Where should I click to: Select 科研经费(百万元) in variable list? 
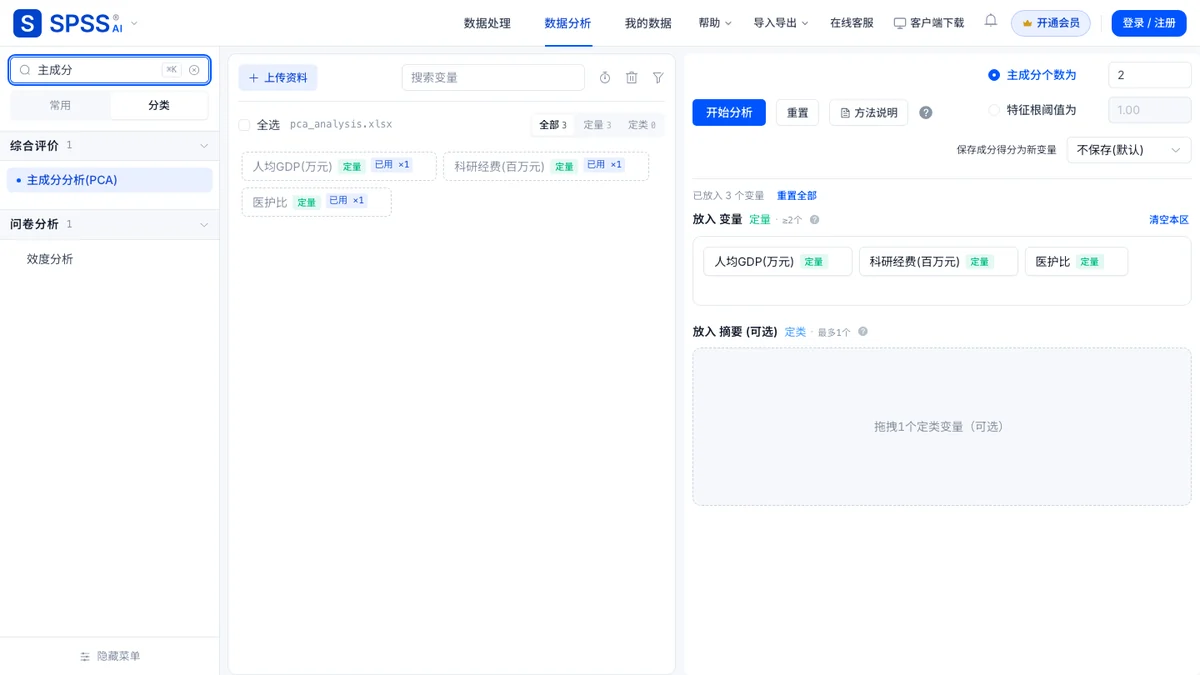click(546, 166)
